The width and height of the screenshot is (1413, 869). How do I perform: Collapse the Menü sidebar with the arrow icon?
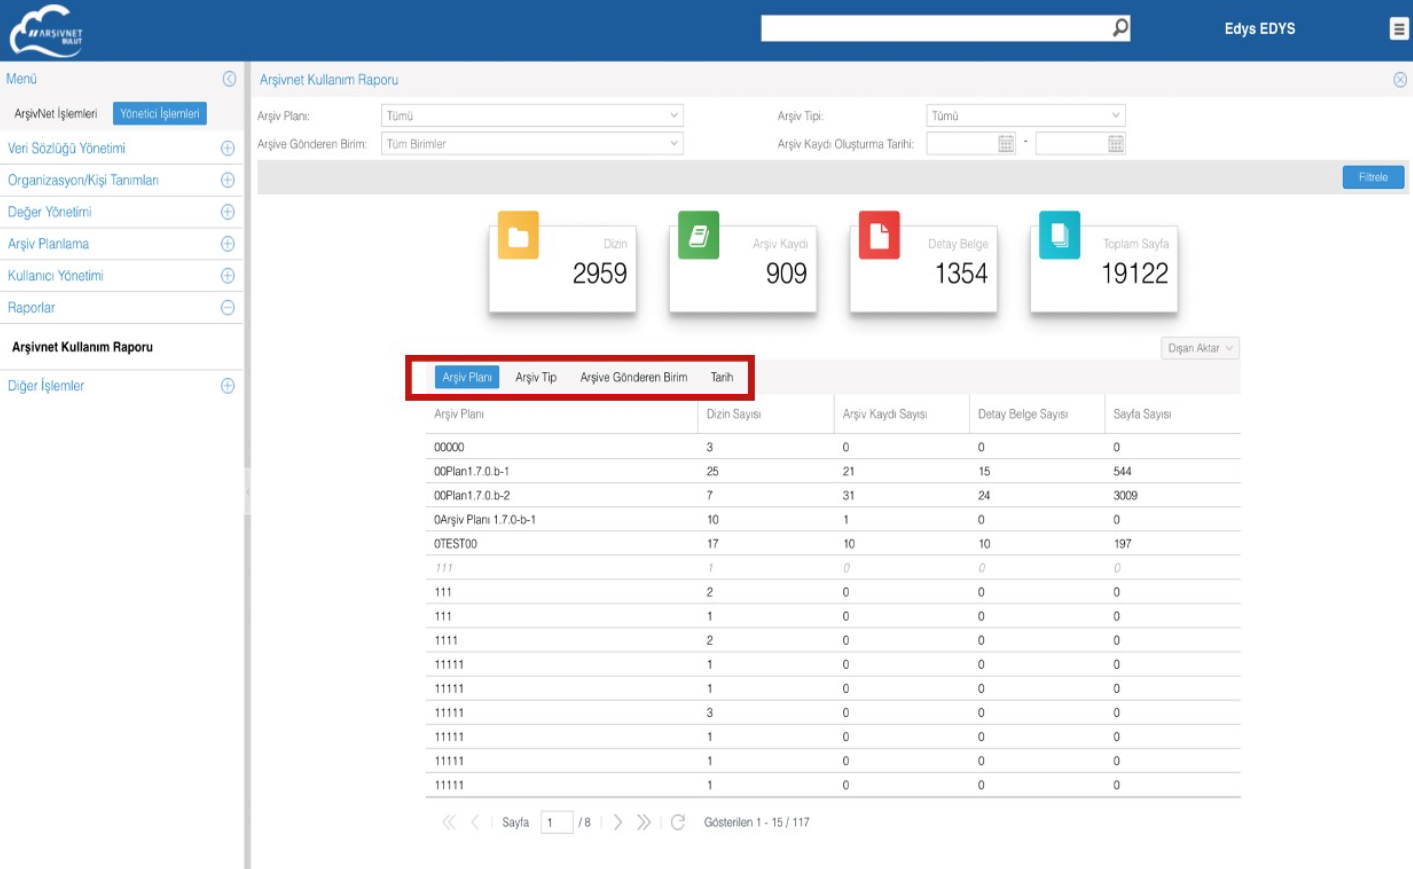(229, 79)
